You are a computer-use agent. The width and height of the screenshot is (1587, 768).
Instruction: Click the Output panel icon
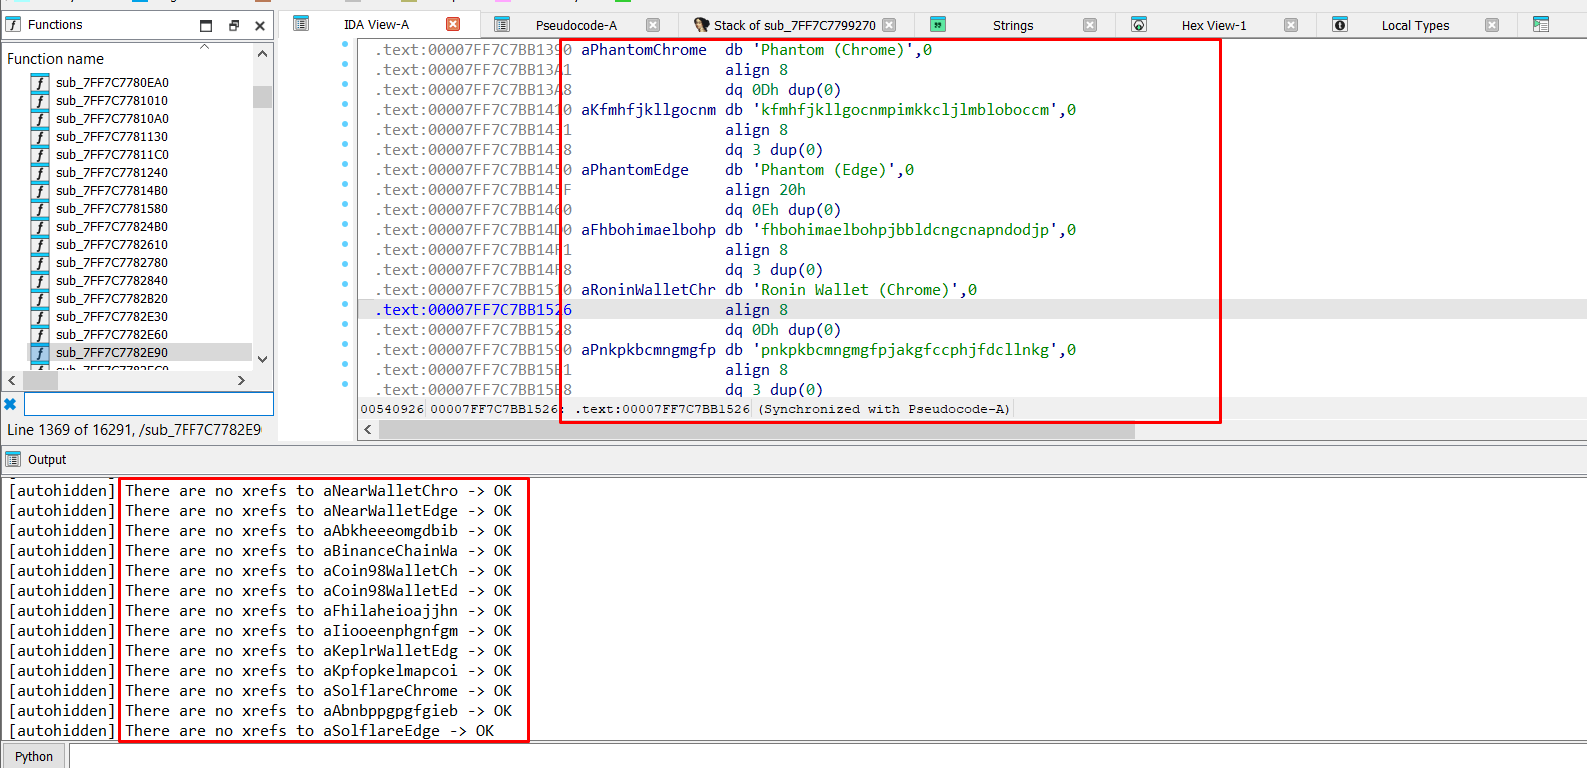click(13, 459)
